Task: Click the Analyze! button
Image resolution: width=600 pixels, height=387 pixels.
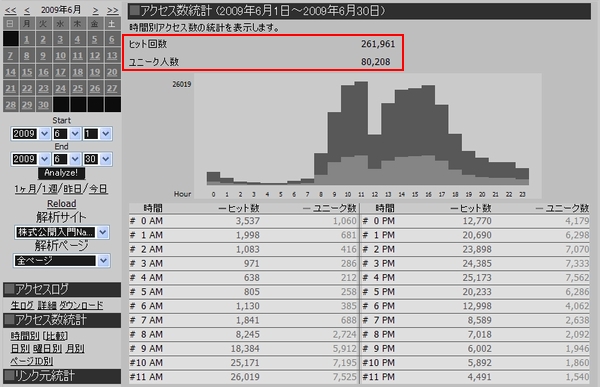Action: pyautogui.click(x=61, y=173)
